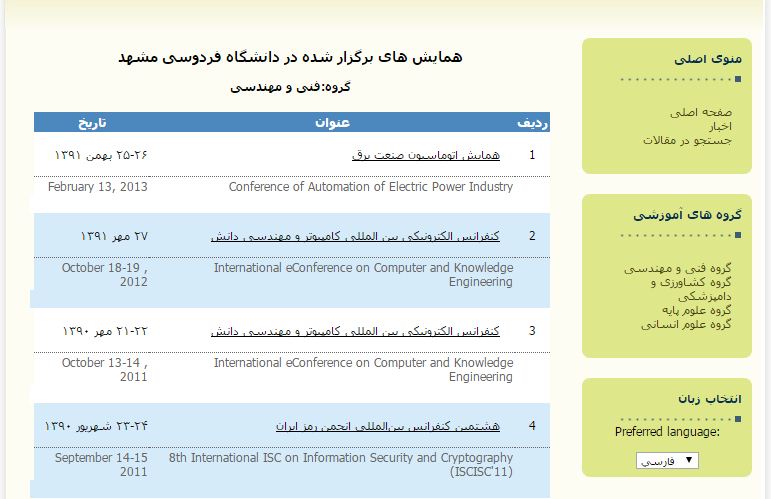
Task: Click the Persian date ۲۳-۲۴ شهریور ۱۳۹۰
Action: [96, 426]
